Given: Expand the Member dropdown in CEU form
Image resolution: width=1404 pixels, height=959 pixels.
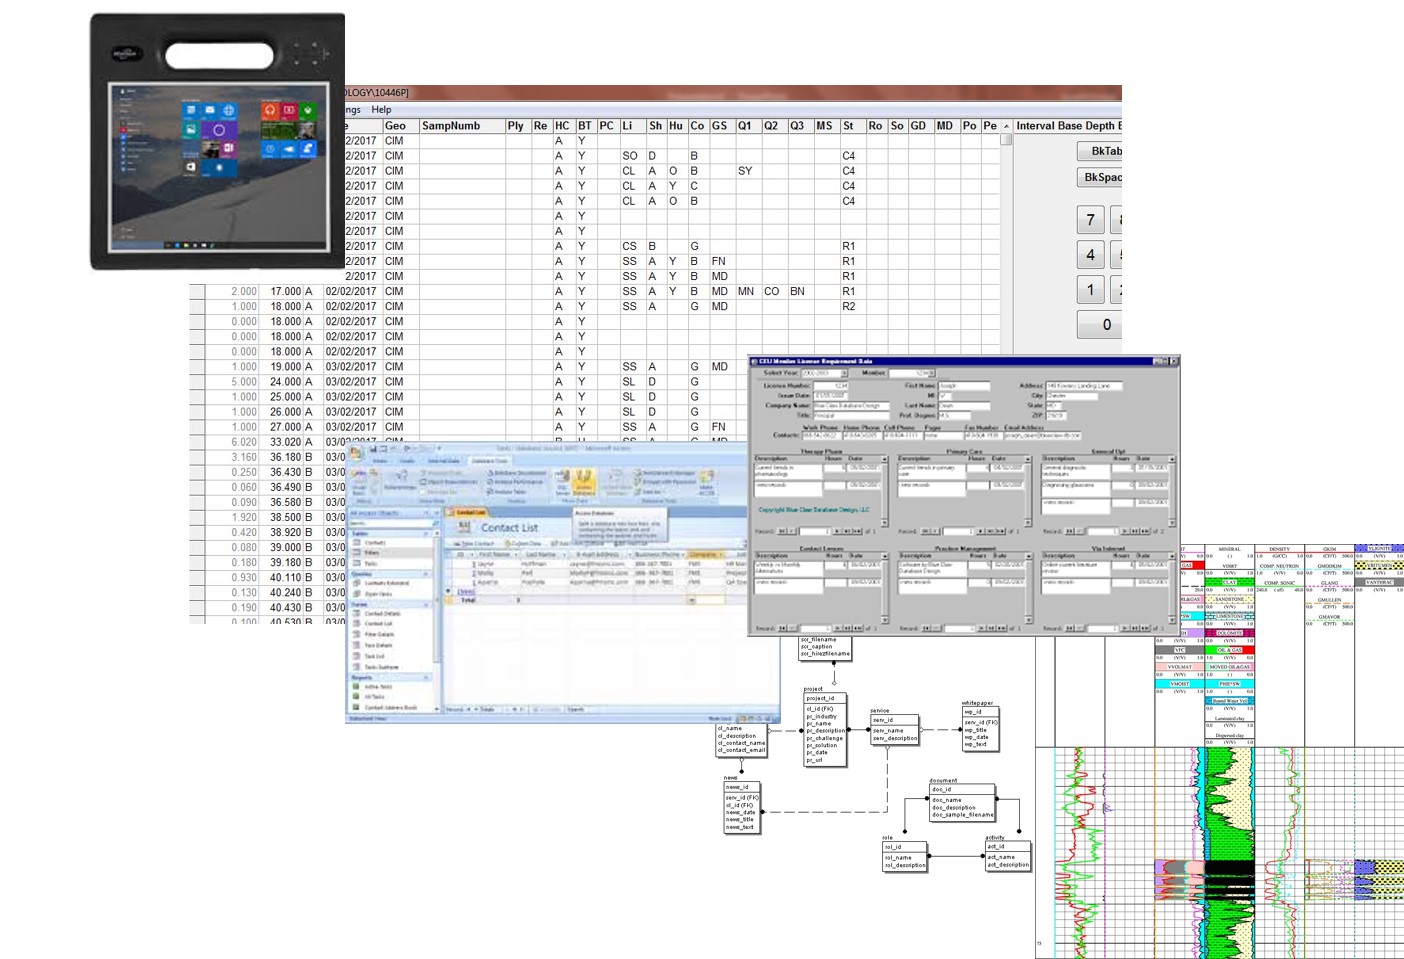Looking at the screenshot, I should [x=931, y=373].
